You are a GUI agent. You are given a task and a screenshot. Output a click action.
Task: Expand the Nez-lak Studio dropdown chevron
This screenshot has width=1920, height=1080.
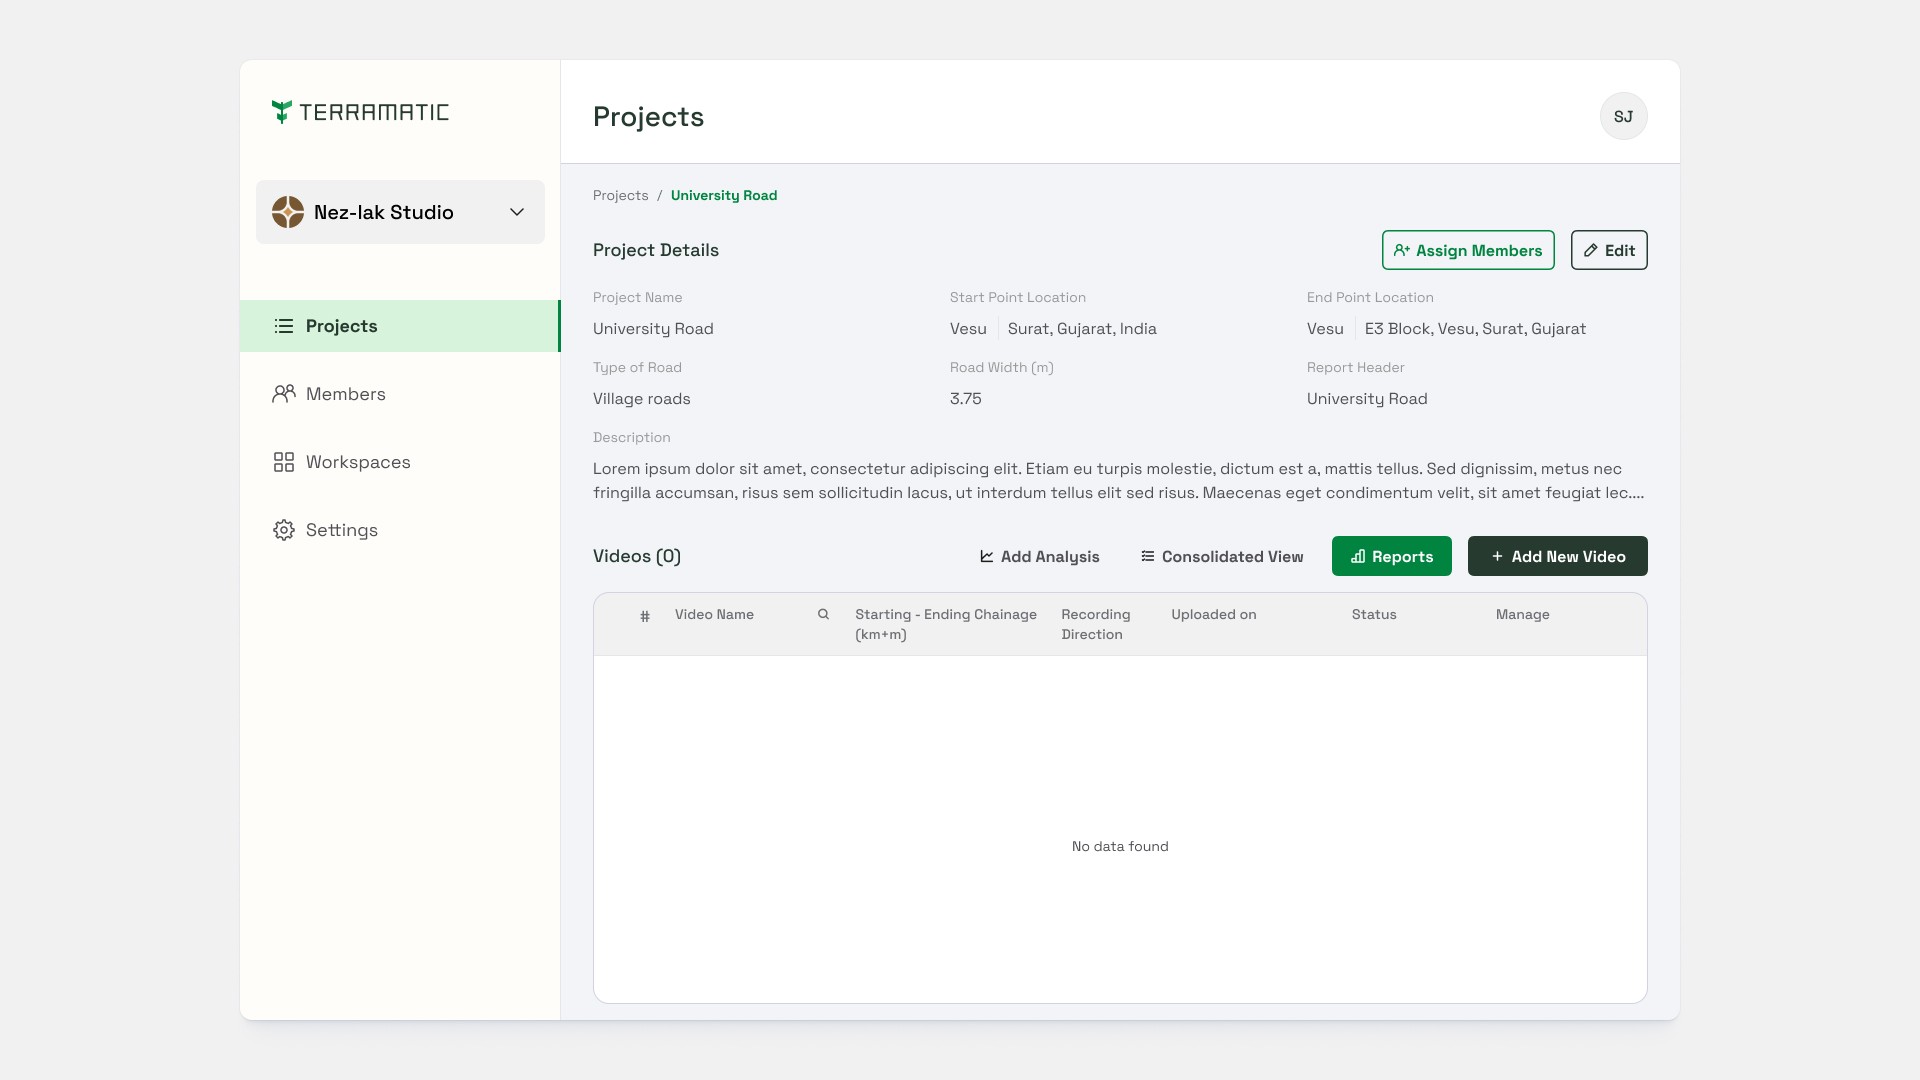tap(517, 212)
